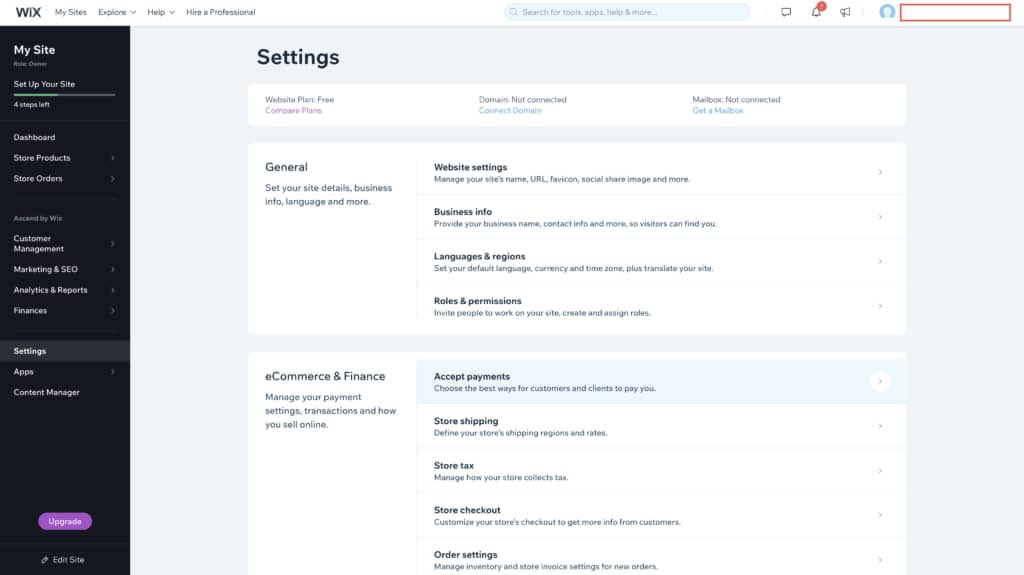Open the notifications bell
The height and width of the screenshot is (575, 1024).
click(816, 11)
